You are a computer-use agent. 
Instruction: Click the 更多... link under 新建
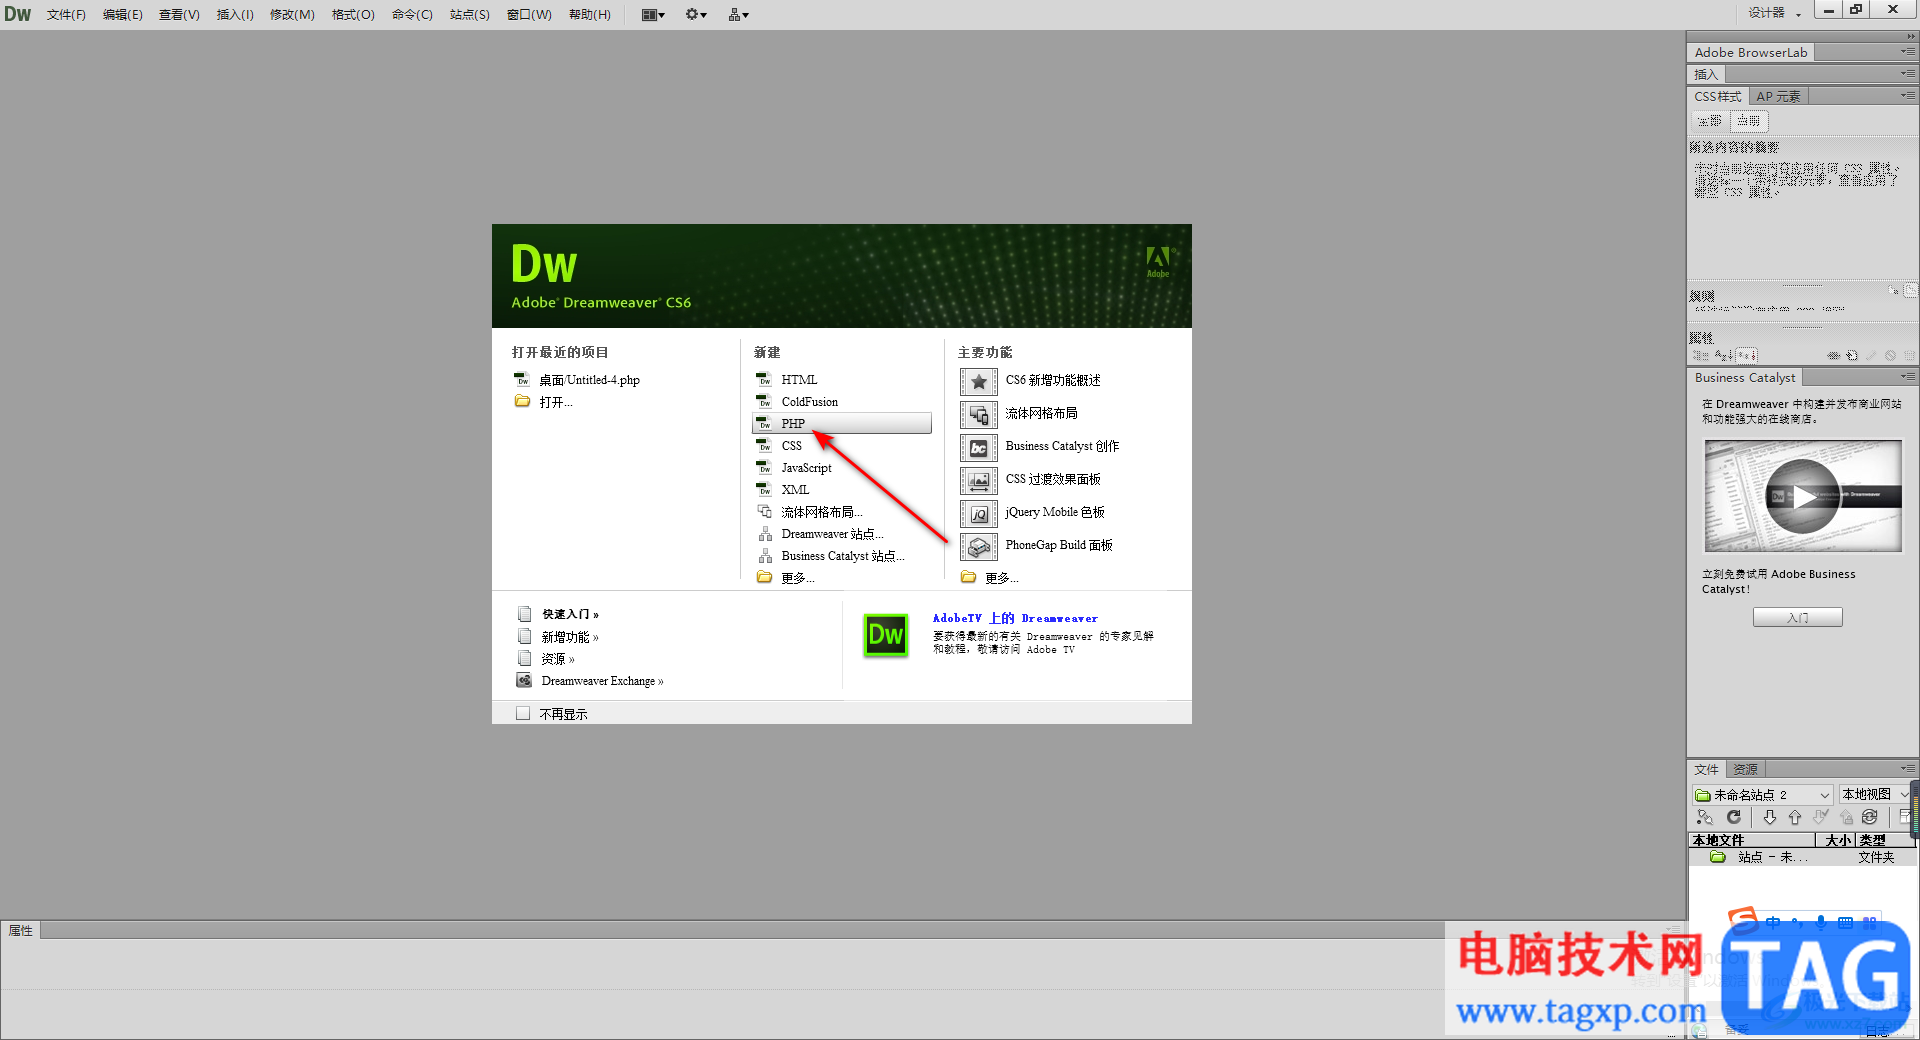(x=797, y=578)
